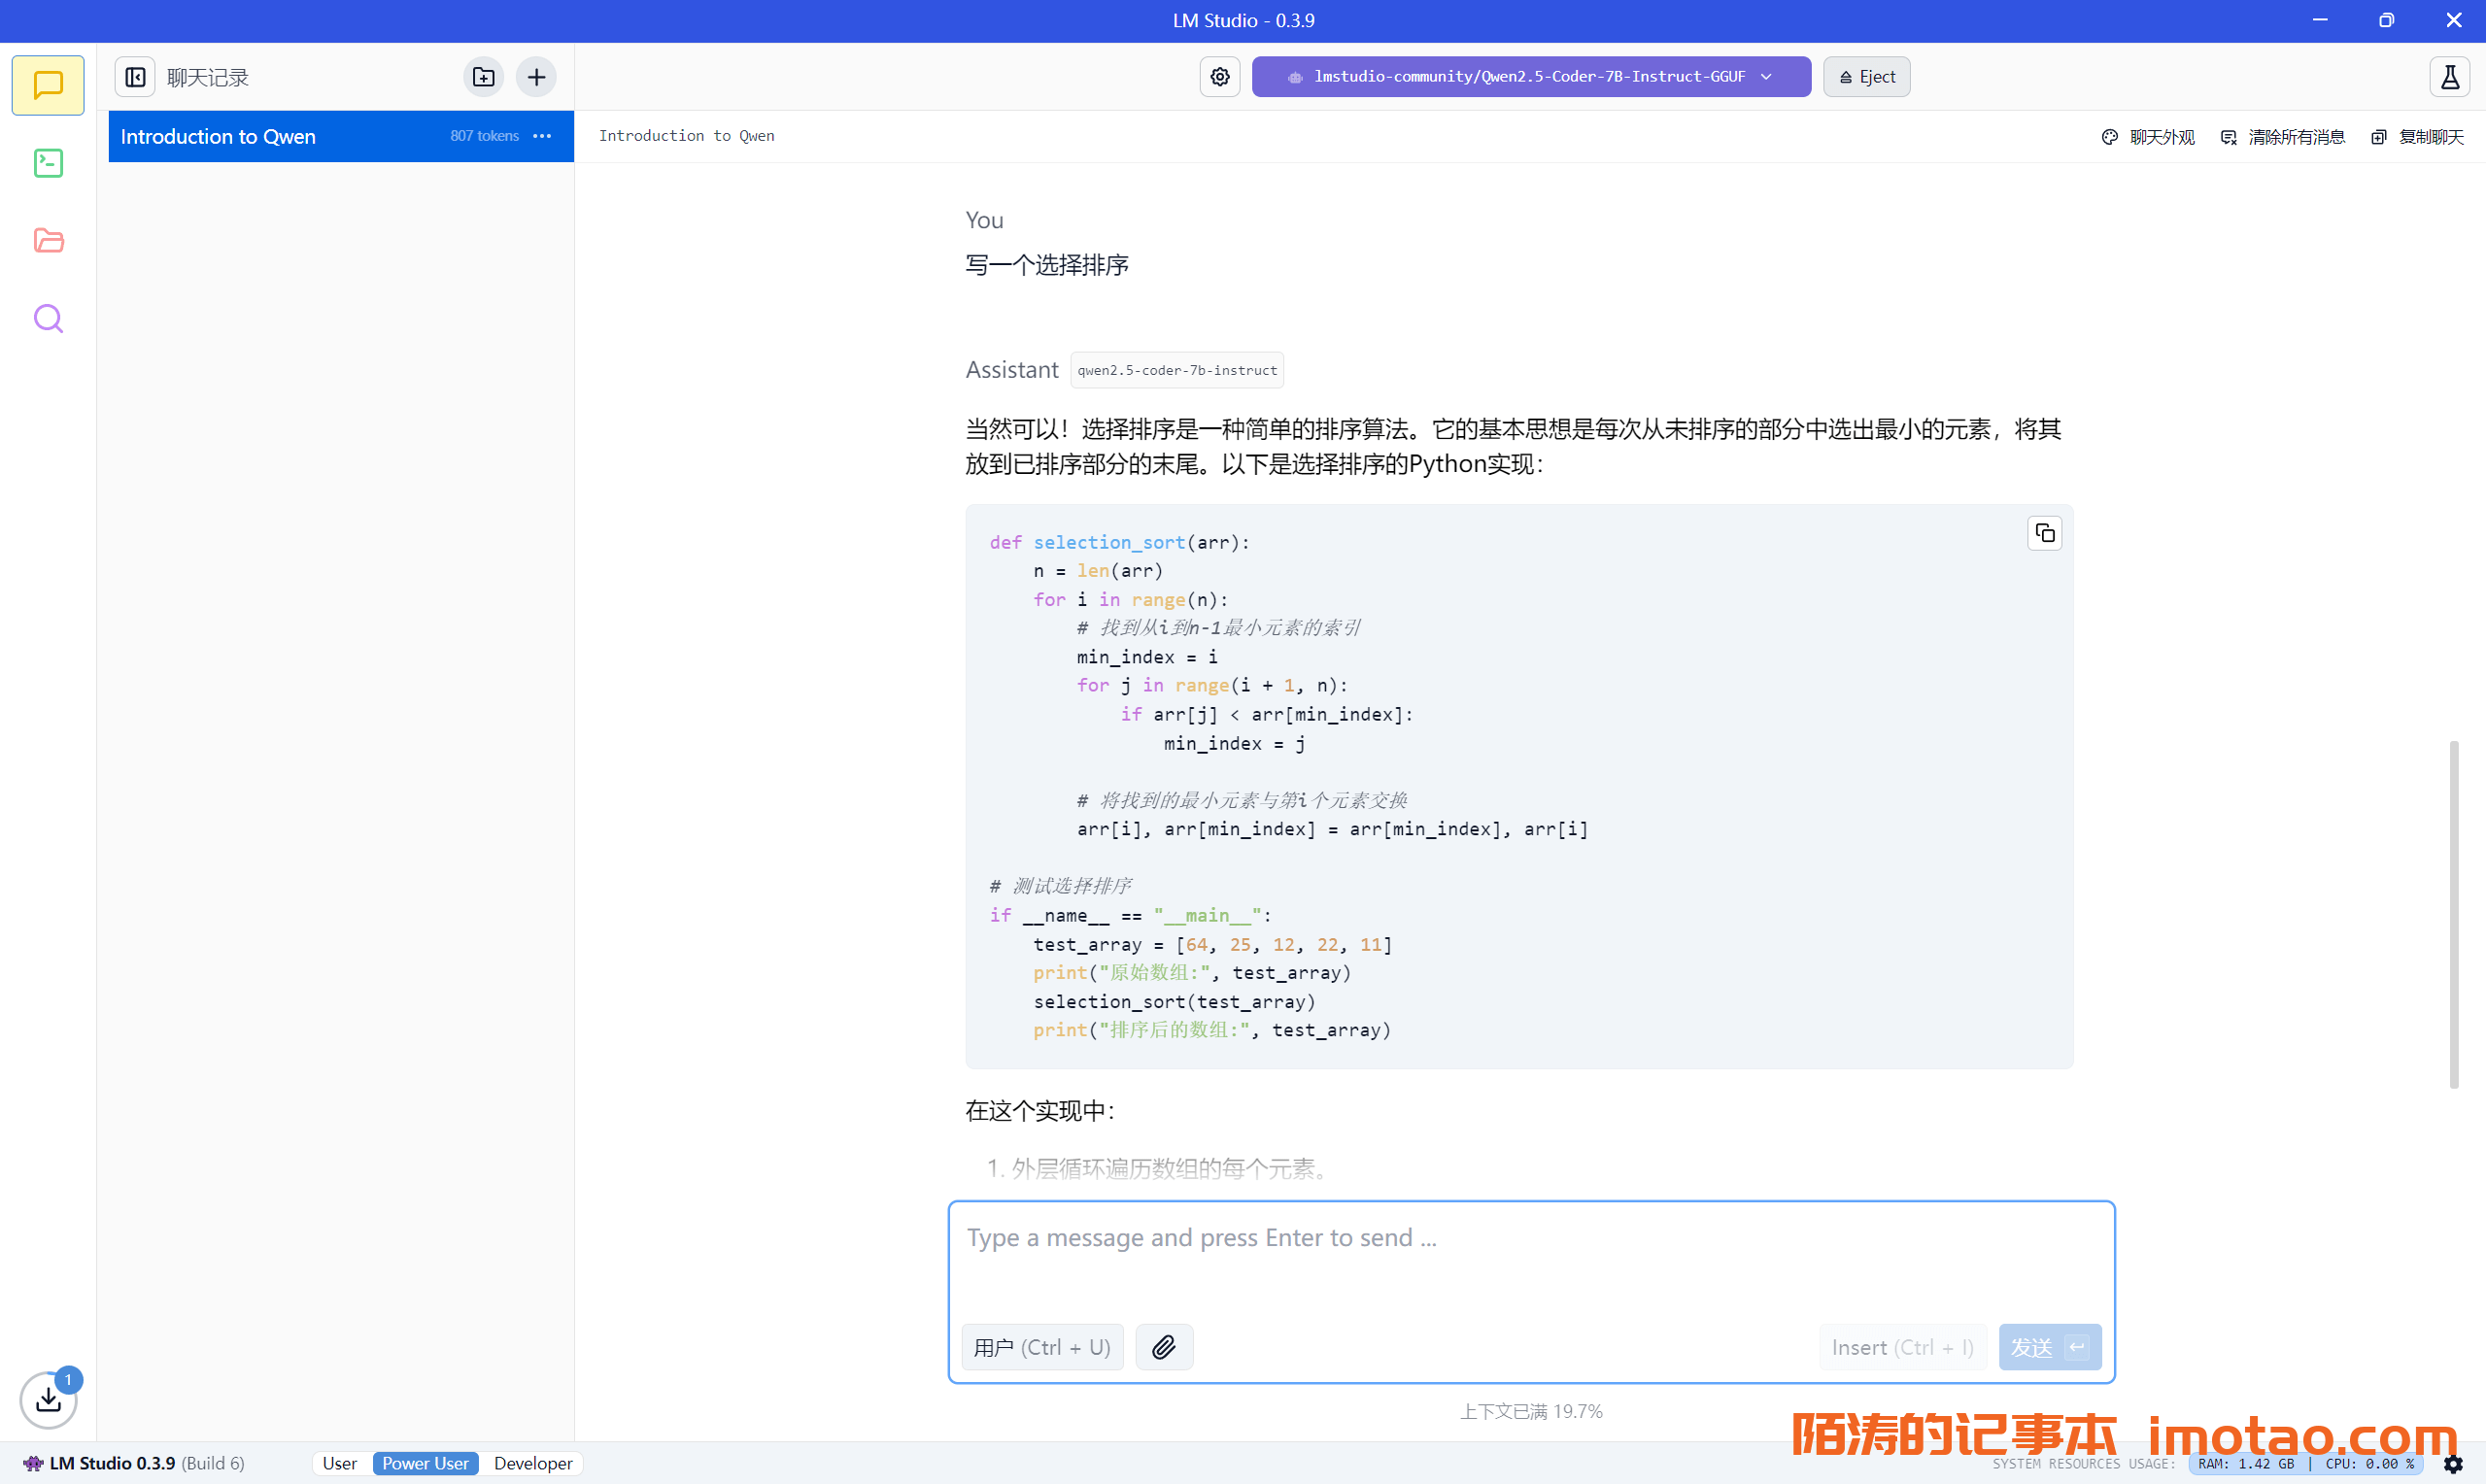
Task: Start a new chat with plus icon
Action: pos(537,77)
